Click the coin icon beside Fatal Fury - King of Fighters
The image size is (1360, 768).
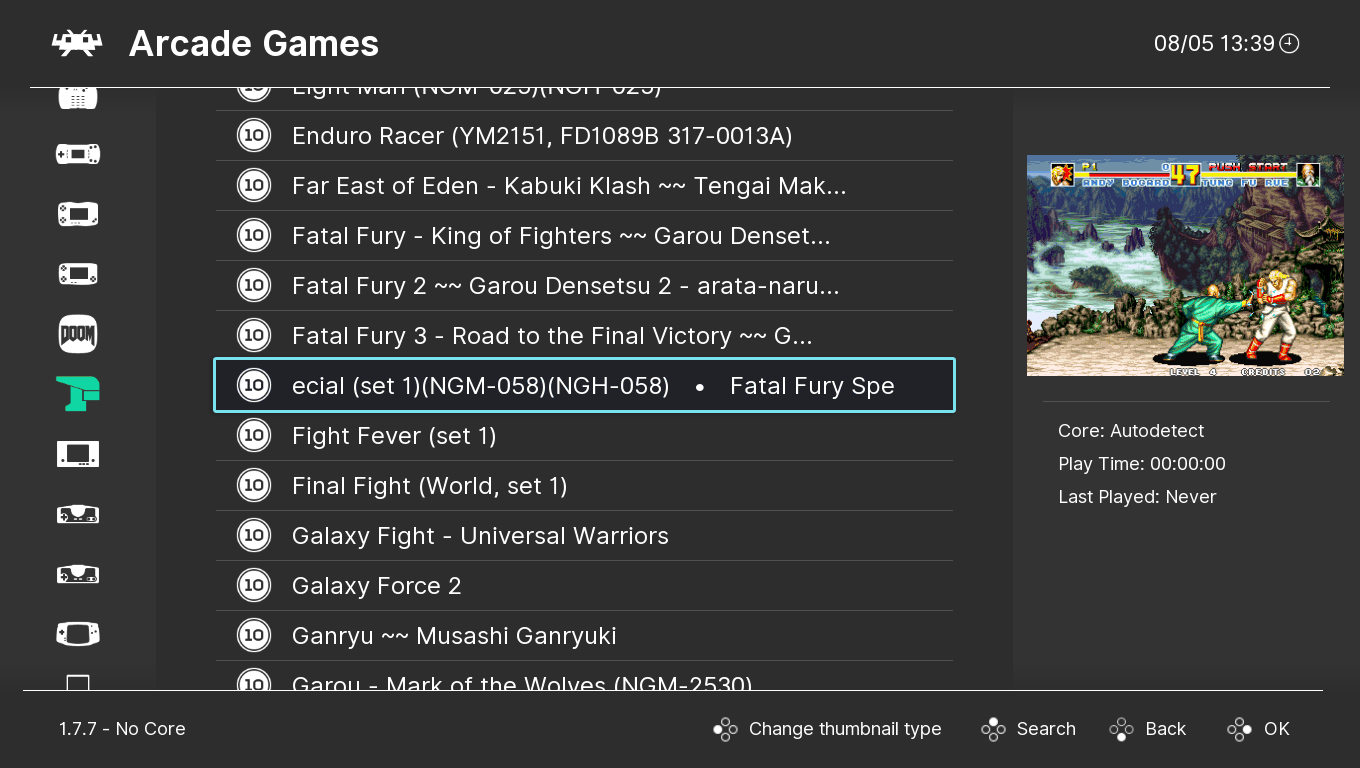(254, 236)
